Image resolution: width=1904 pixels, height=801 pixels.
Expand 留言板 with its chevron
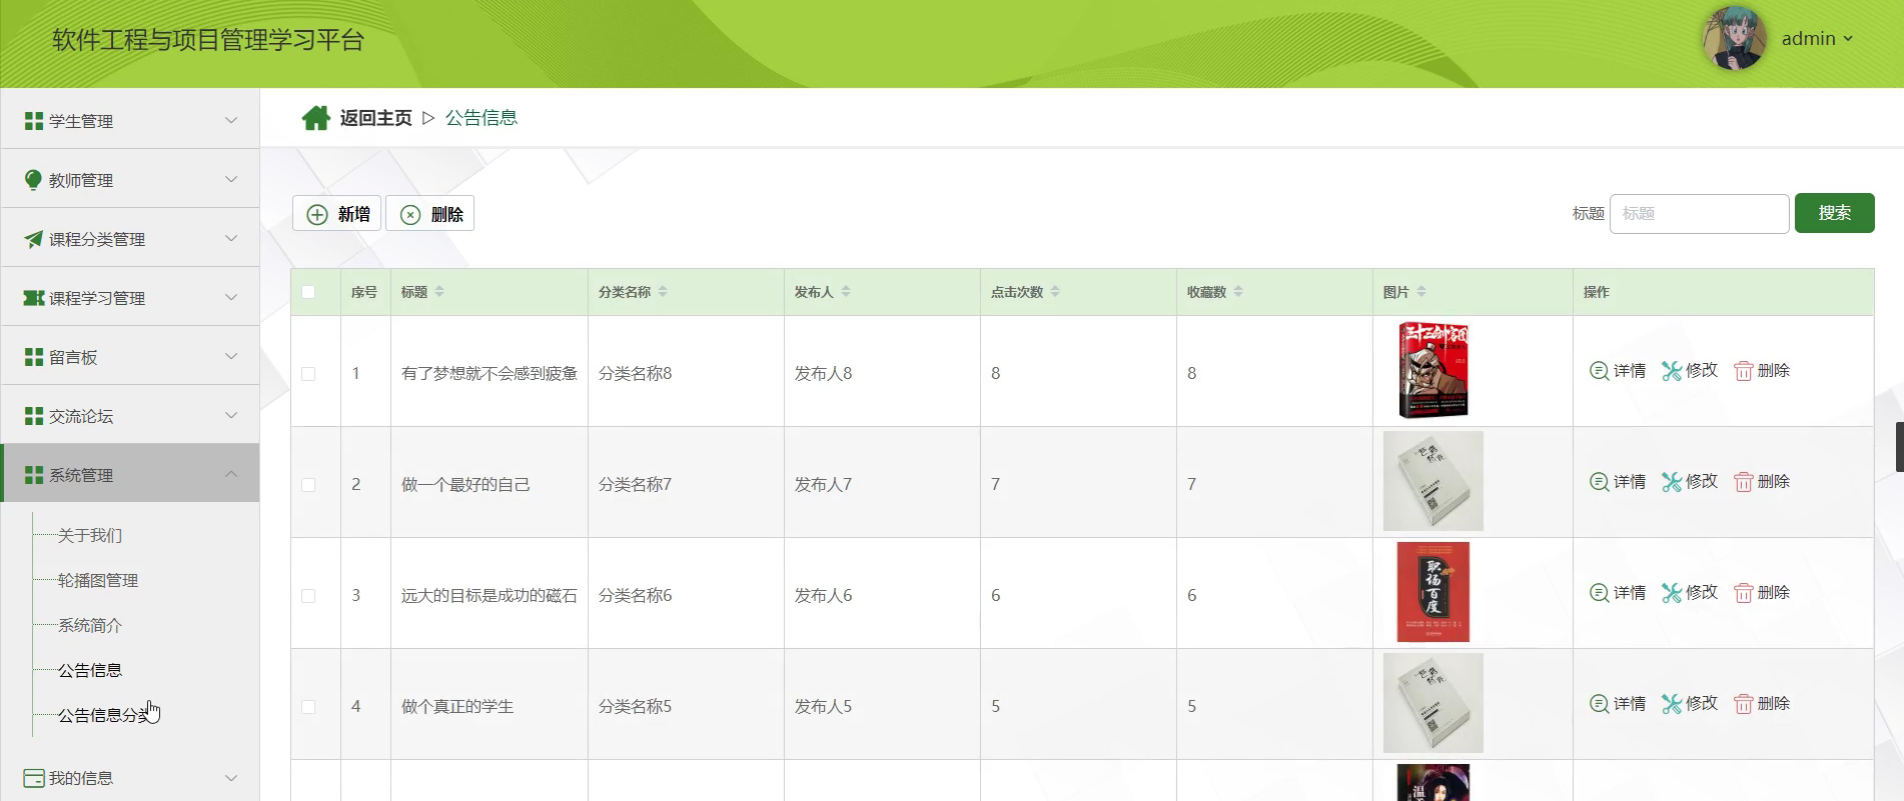231,356
